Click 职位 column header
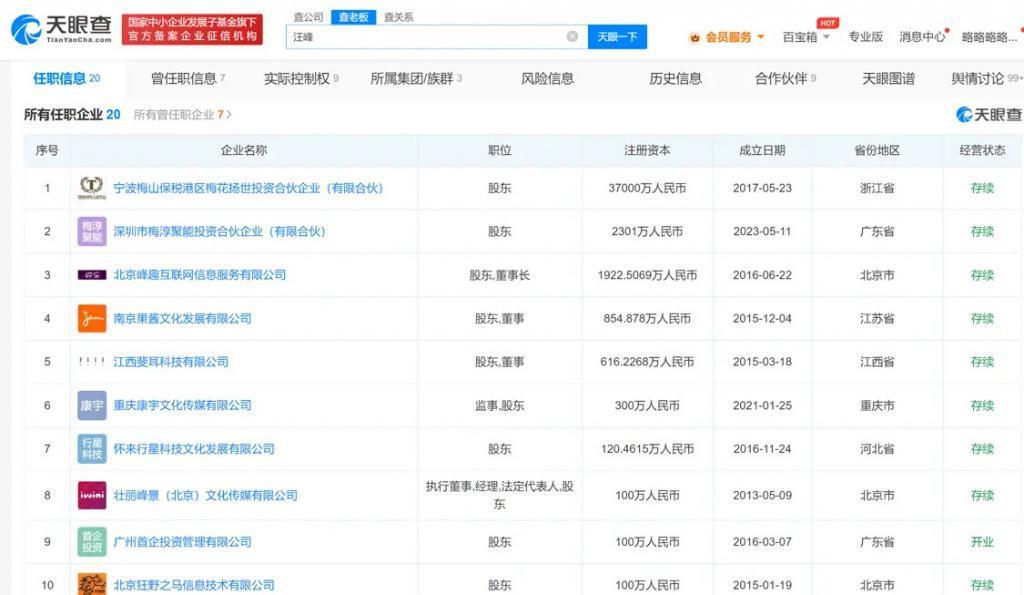Screen dimensions: 1024x595 (500, 150)
